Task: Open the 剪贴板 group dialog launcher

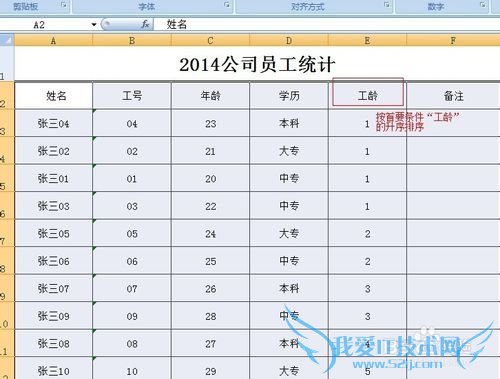Action: point(64,5)
